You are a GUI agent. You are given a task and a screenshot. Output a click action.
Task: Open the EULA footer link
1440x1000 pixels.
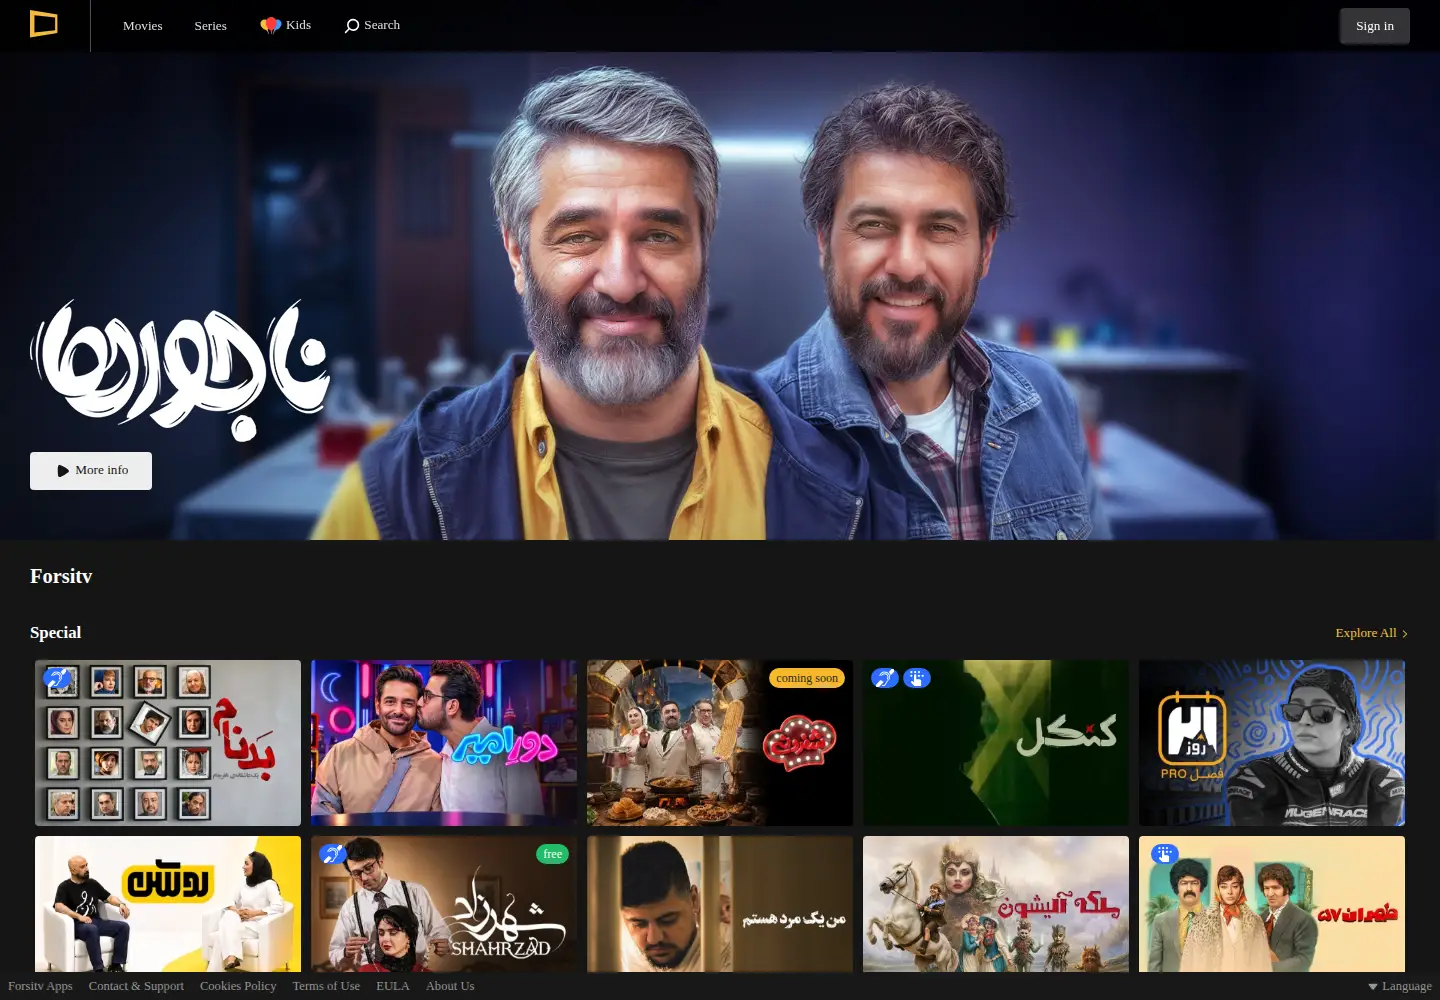click(x=393, y=986)
